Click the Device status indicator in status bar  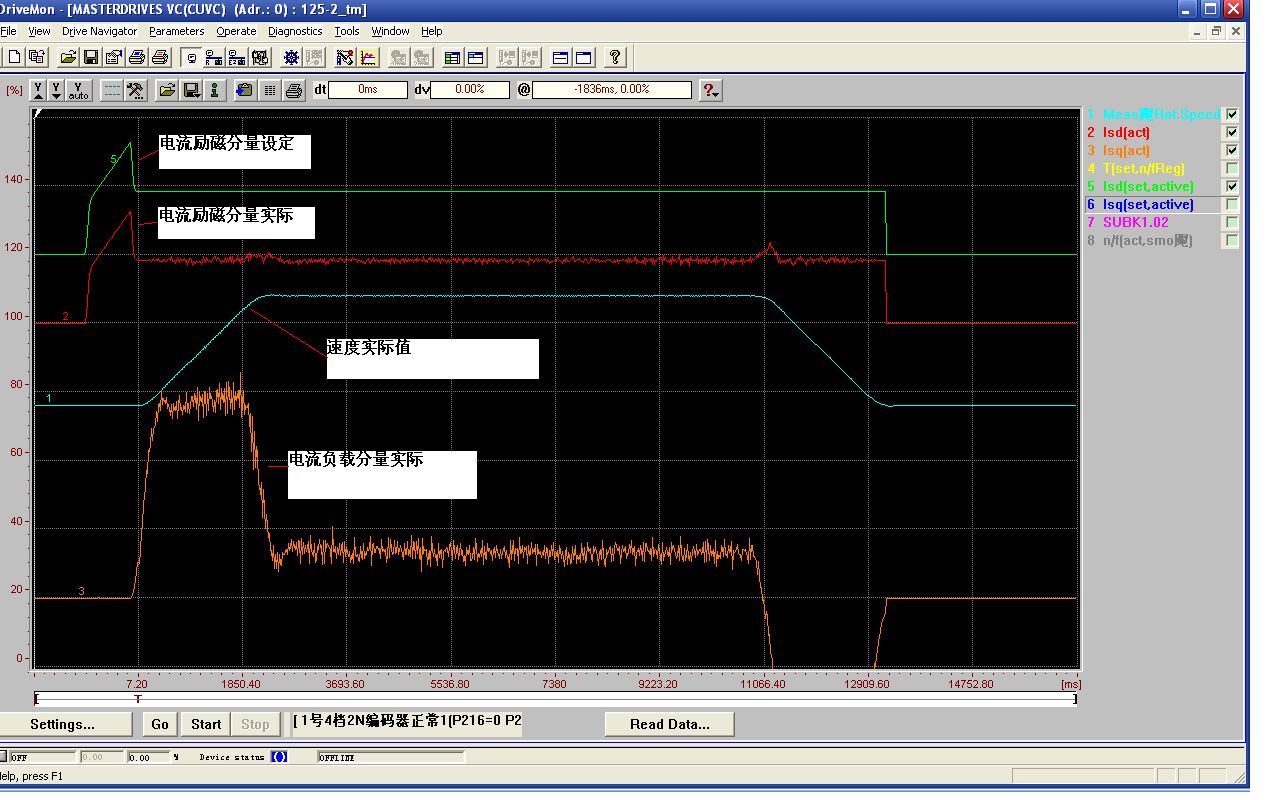pos(279,757)
